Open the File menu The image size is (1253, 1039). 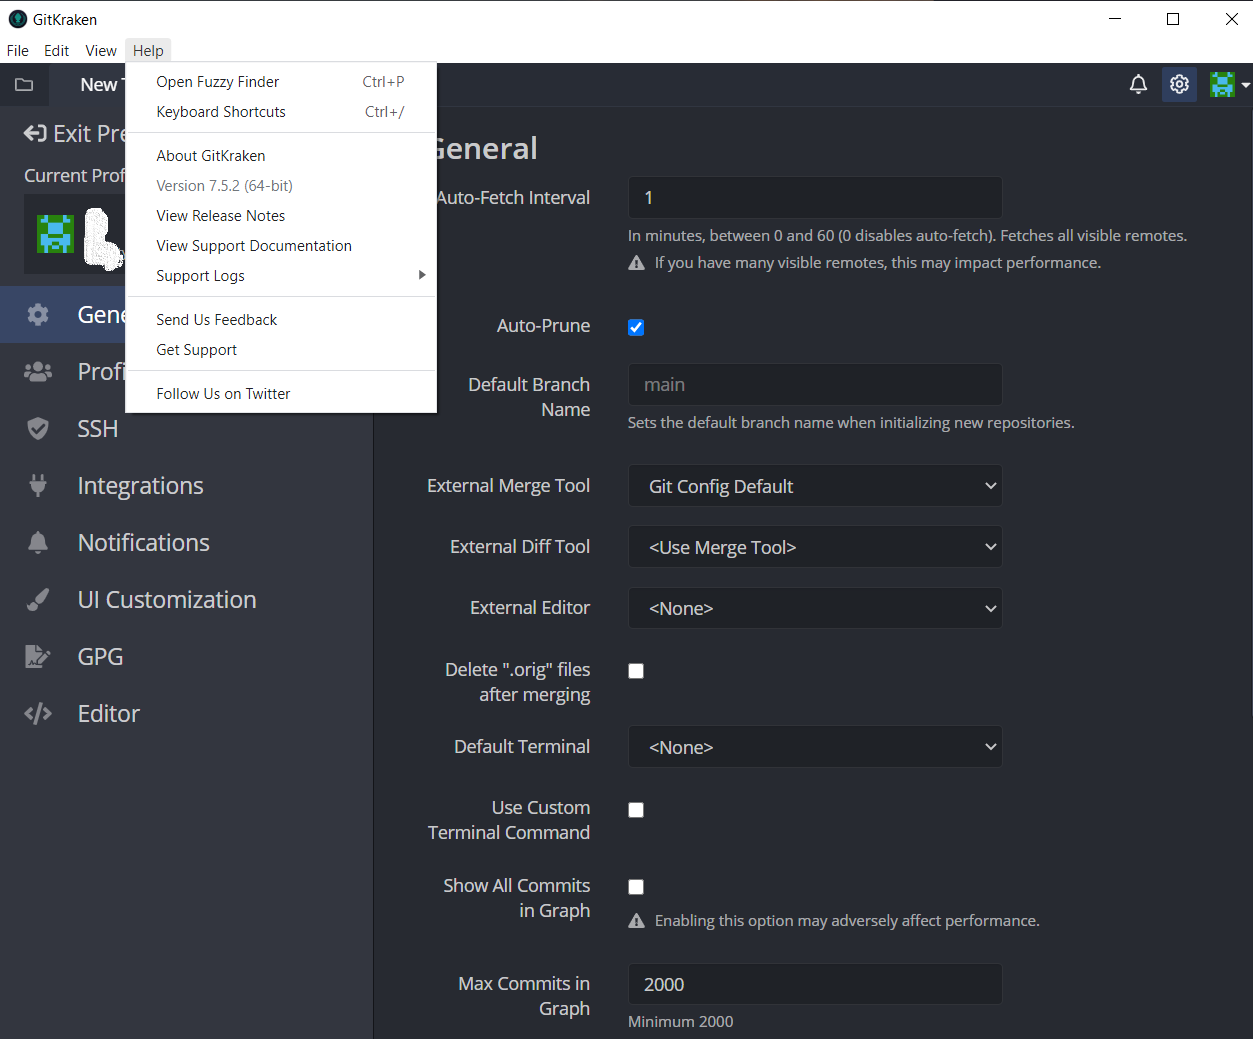coord(18,51)
